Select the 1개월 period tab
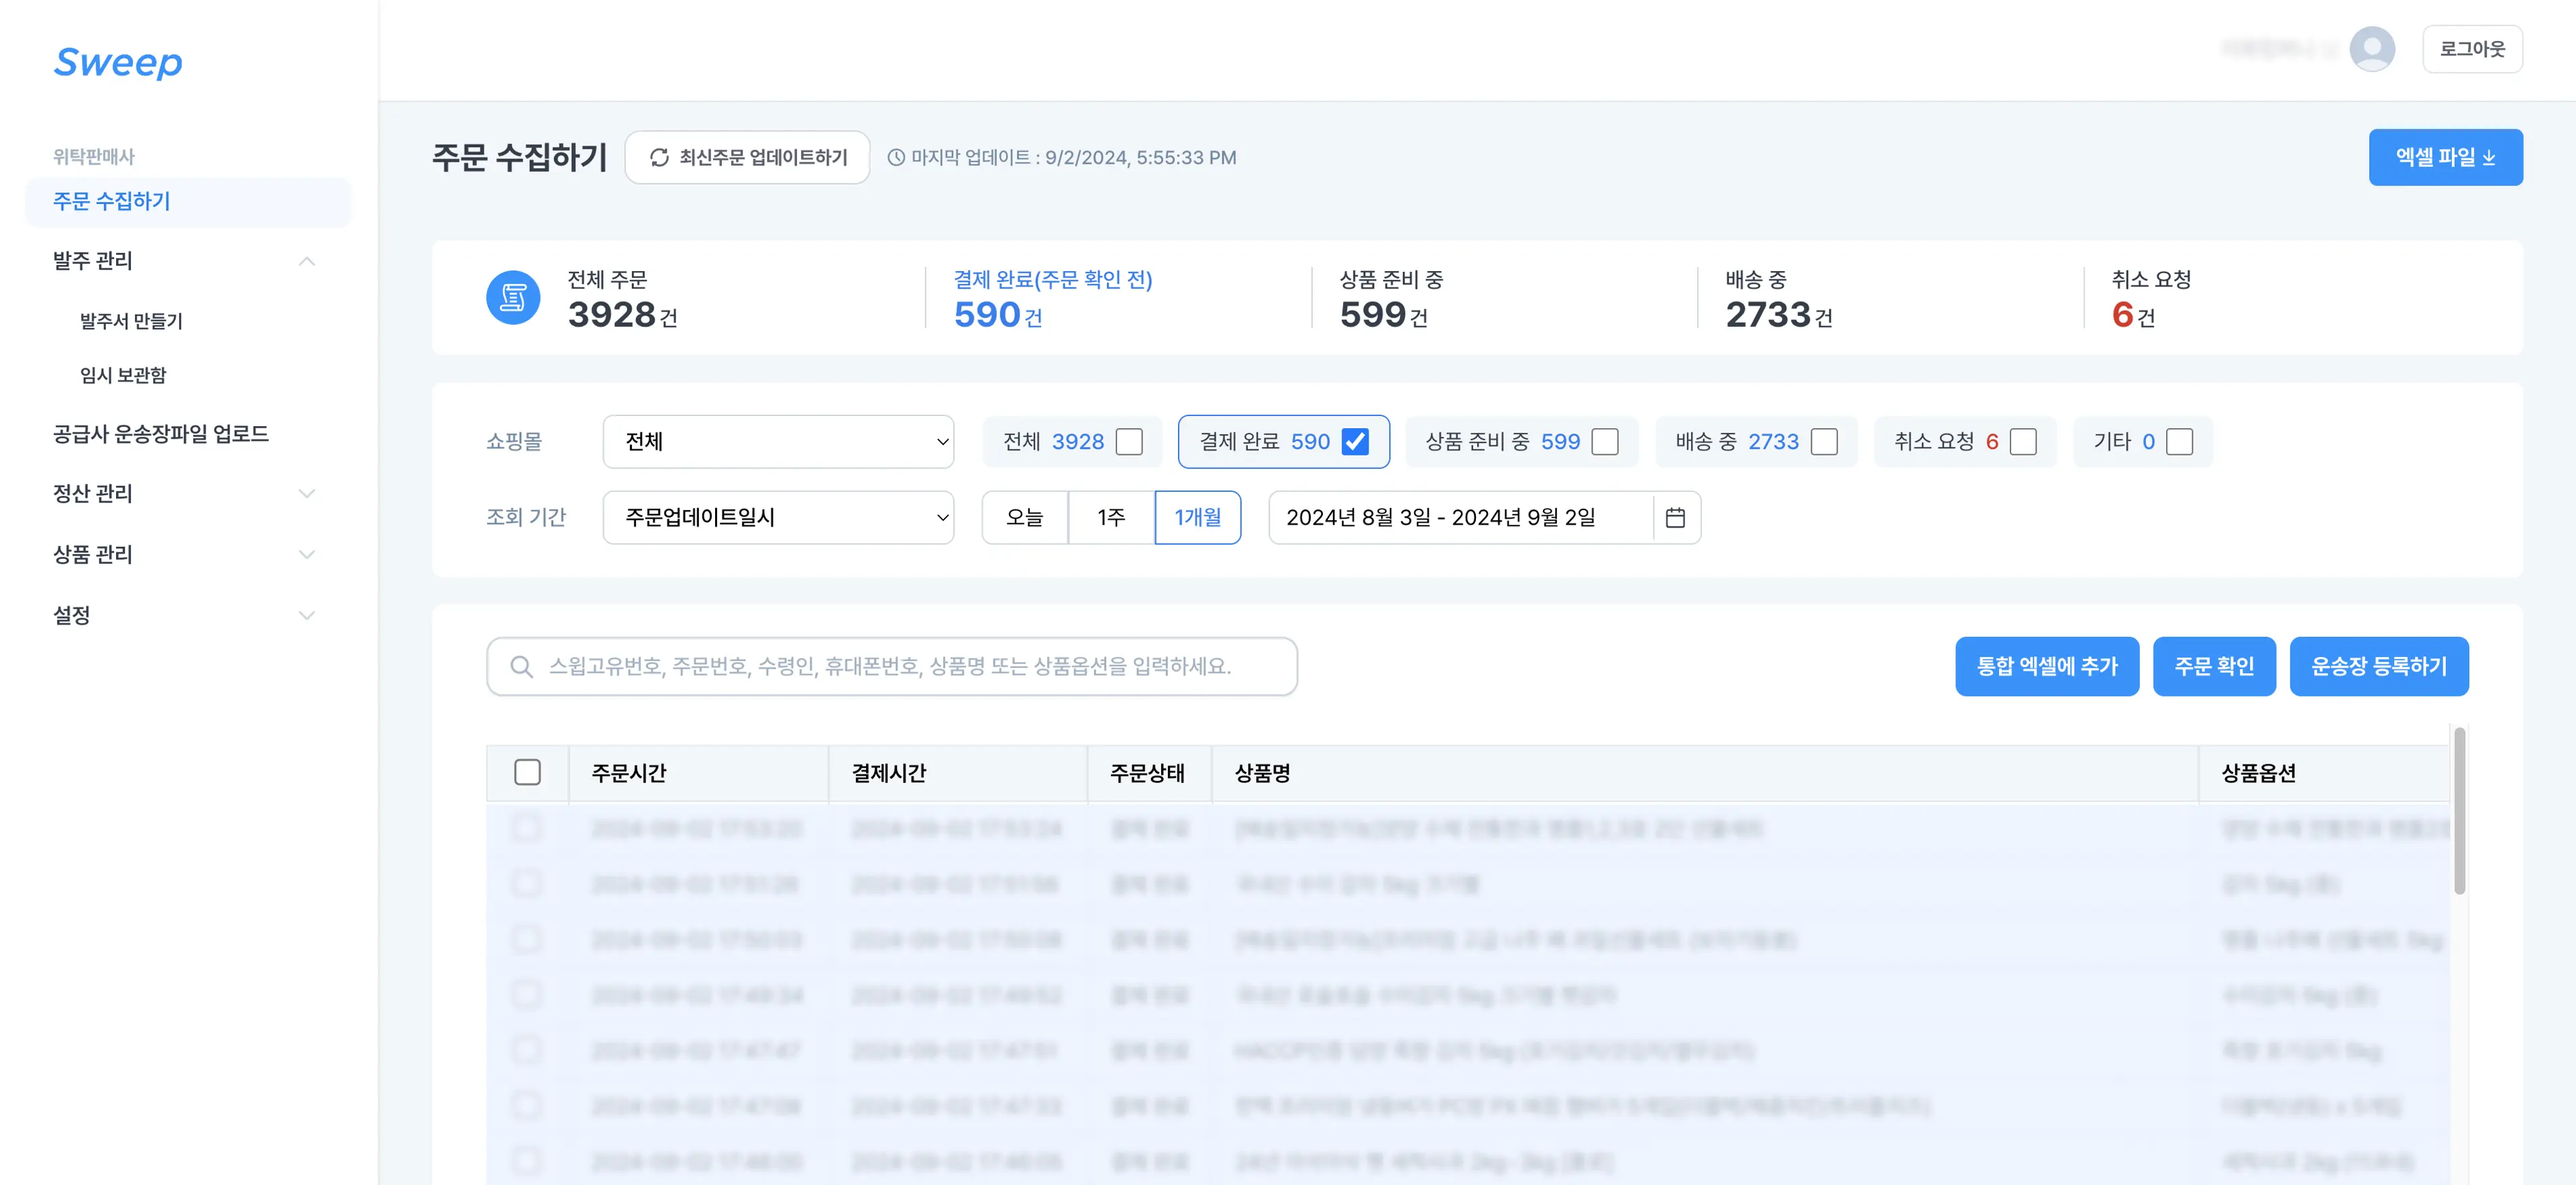 point(1197,517)
